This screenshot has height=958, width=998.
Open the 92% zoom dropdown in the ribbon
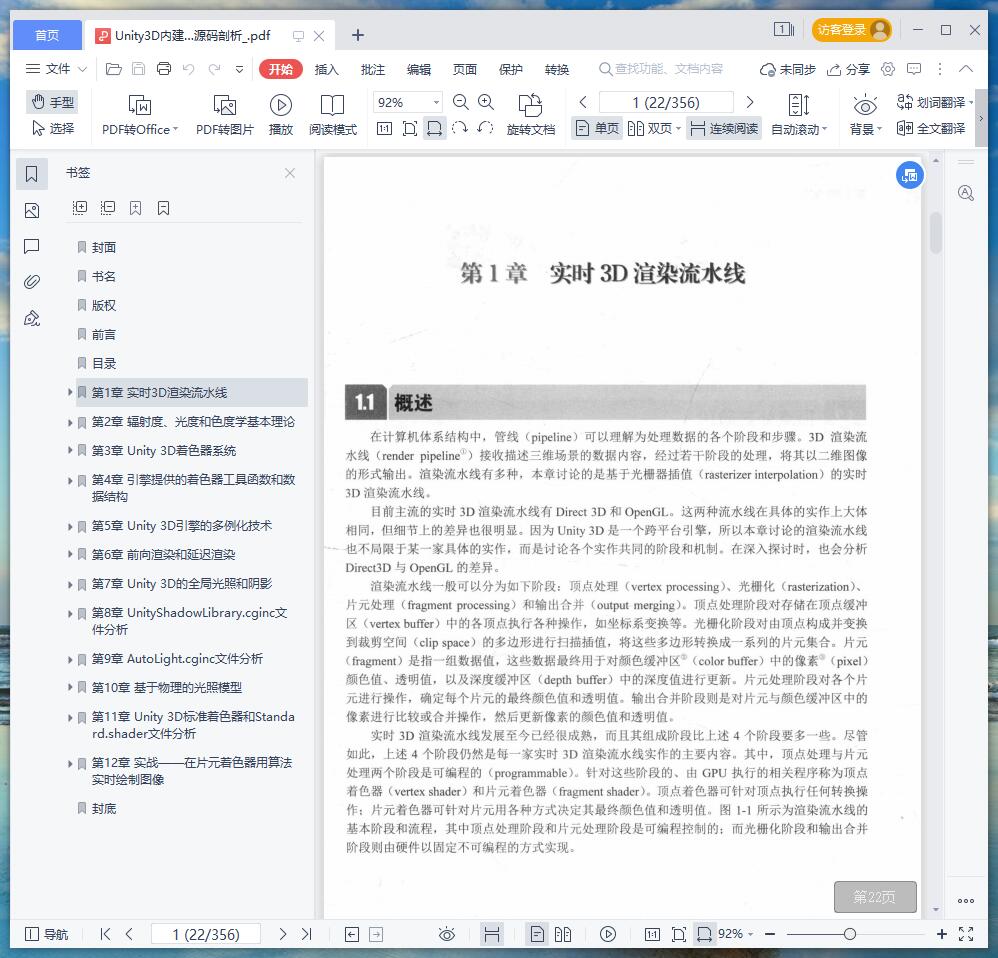pos(436,102)
